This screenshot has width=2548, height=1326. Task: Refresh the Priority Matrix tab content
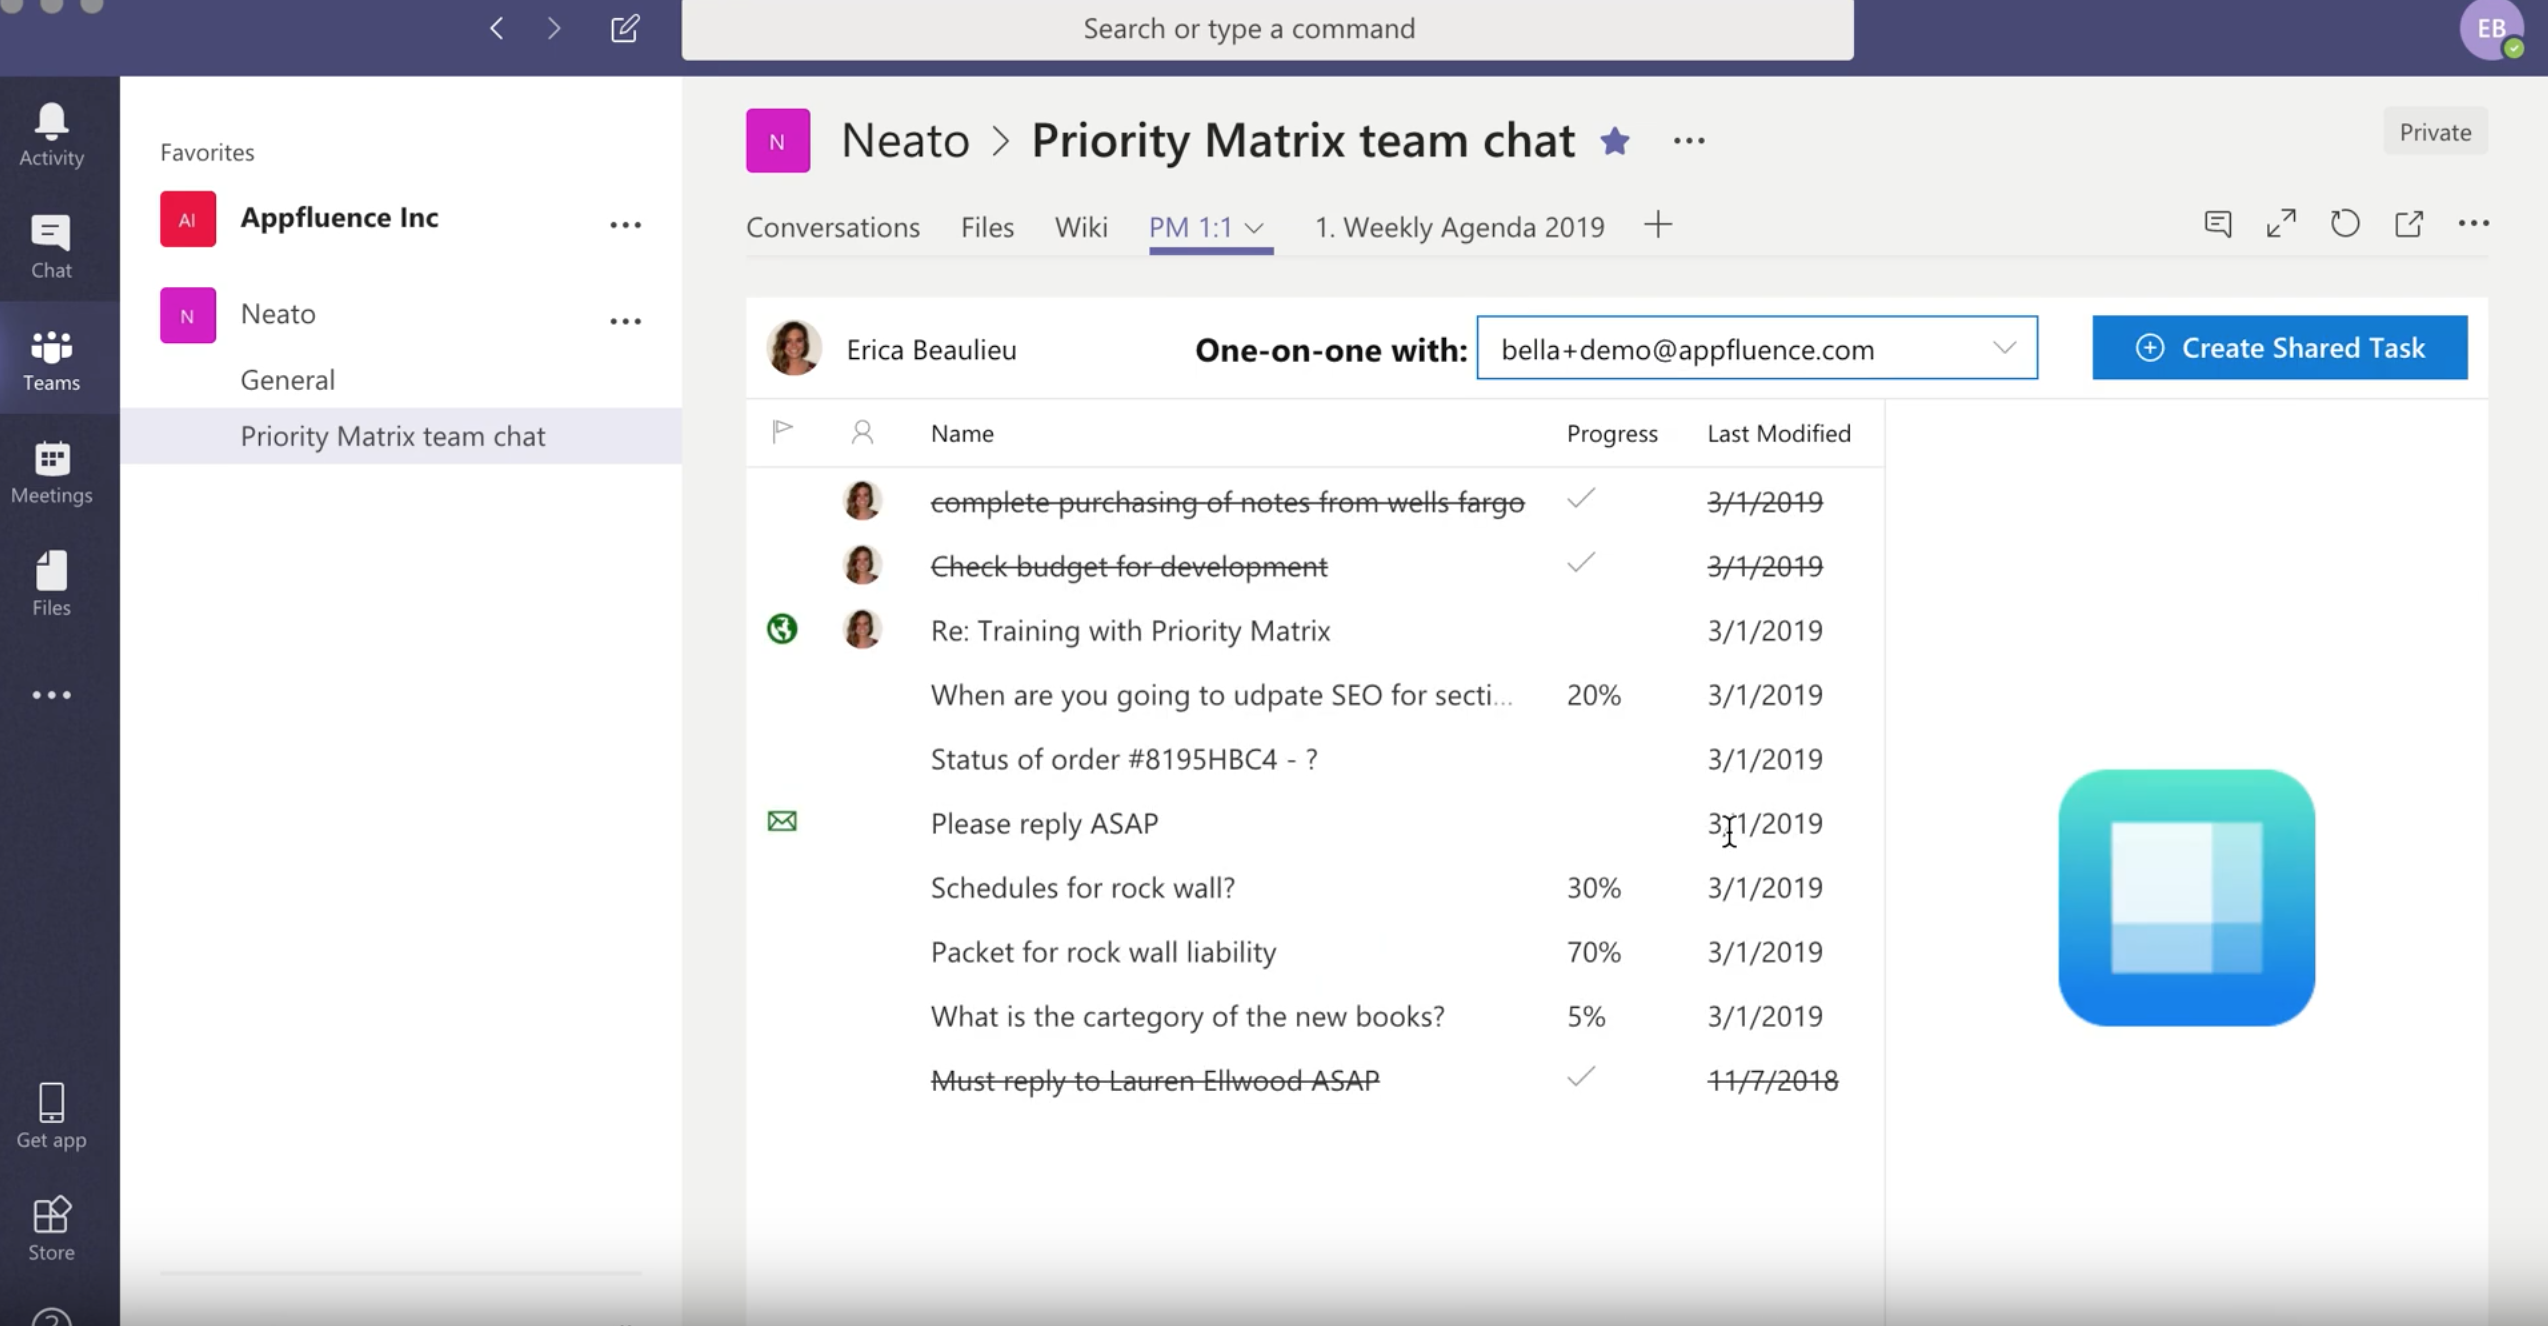click(2344, 224)
